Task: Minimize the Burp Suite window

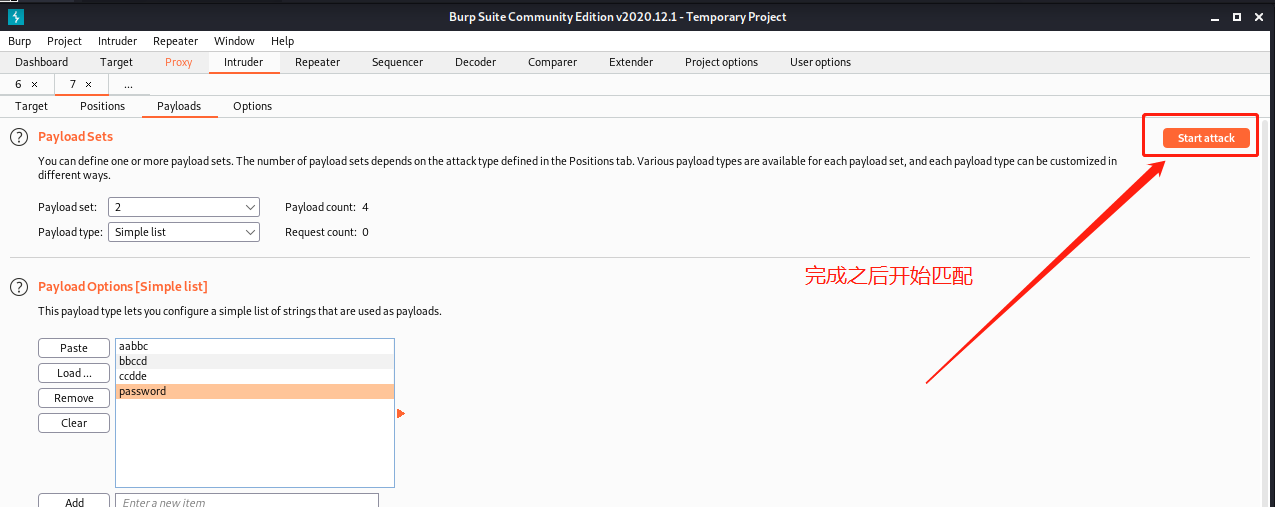Action: (1217, 17)
